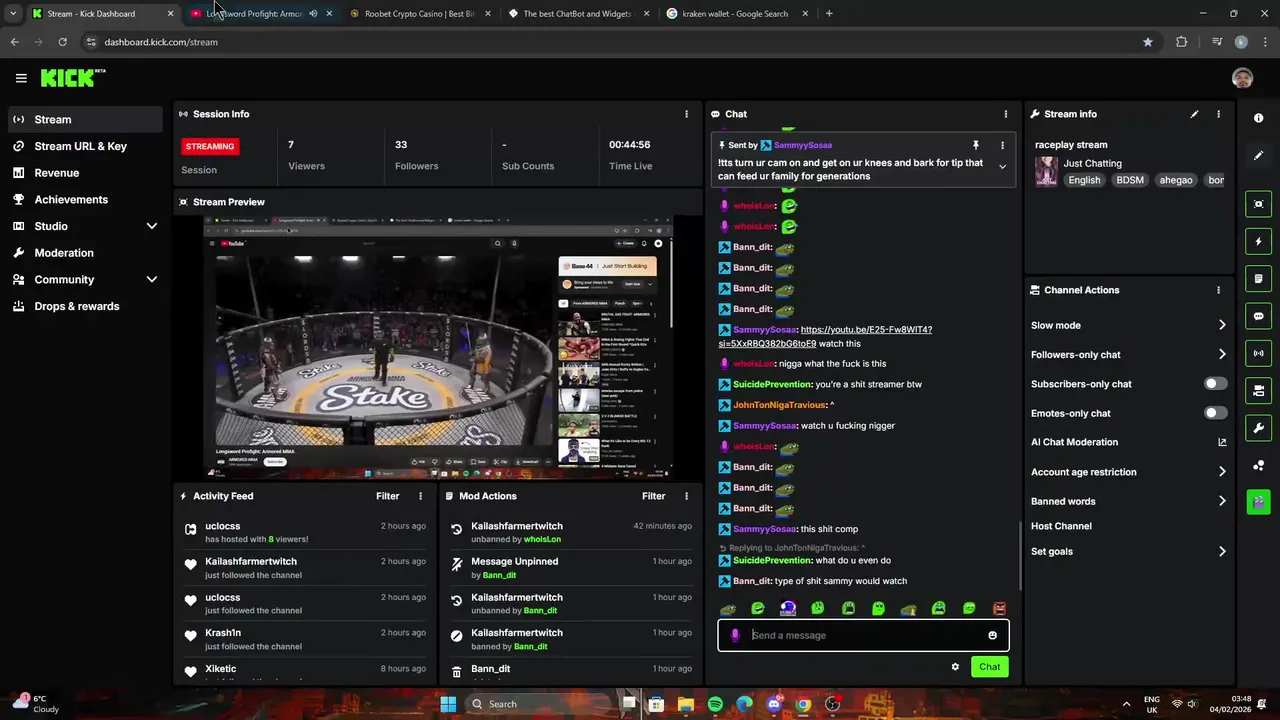
Task: Expand Banned words settings
Action: click(1222, 501)
